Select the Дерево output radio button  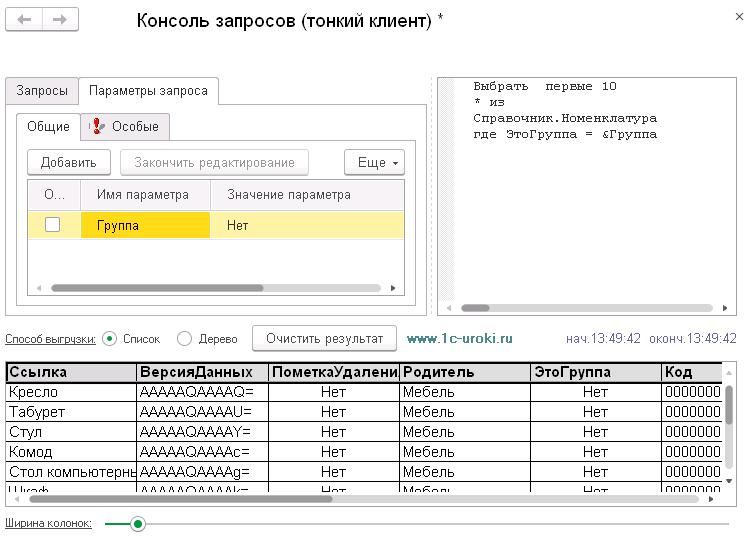(x=184, y=339)
